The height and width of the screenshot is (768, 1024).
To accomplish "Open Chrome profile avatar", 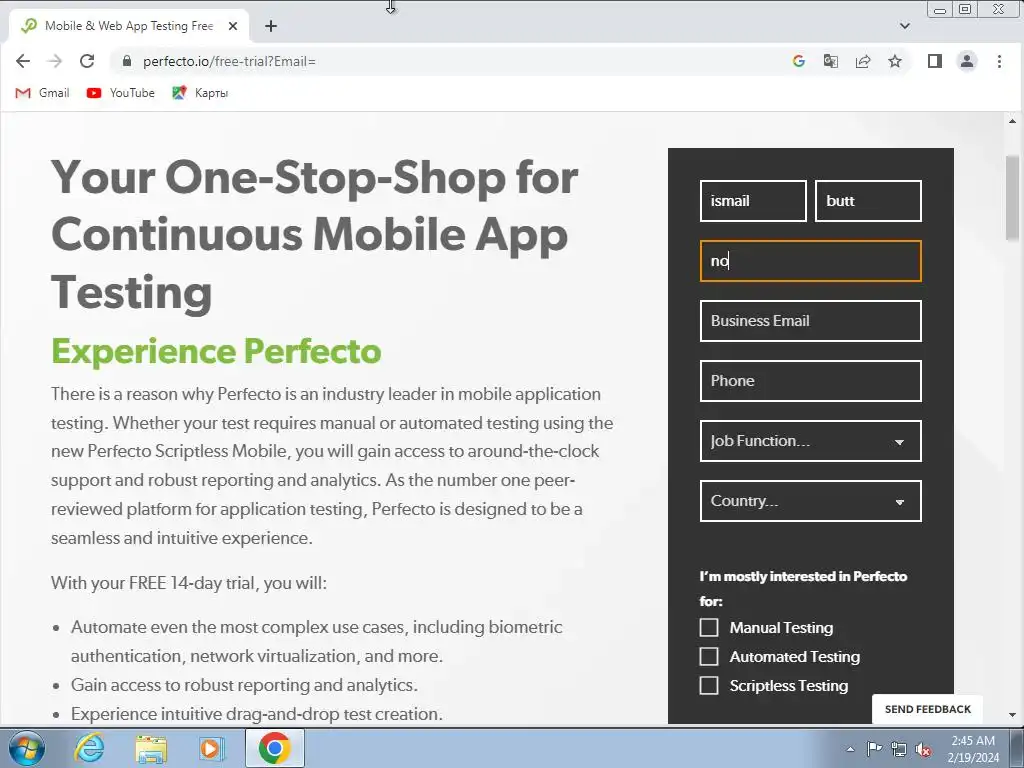I will point(967,61).
